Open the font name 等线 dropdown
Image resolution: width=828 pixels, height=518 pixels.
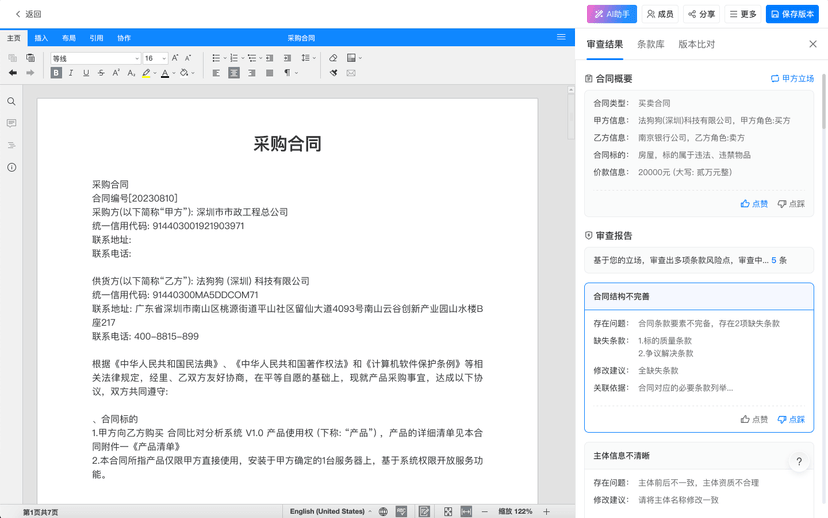pyautogui.click(x=96, y=58)
